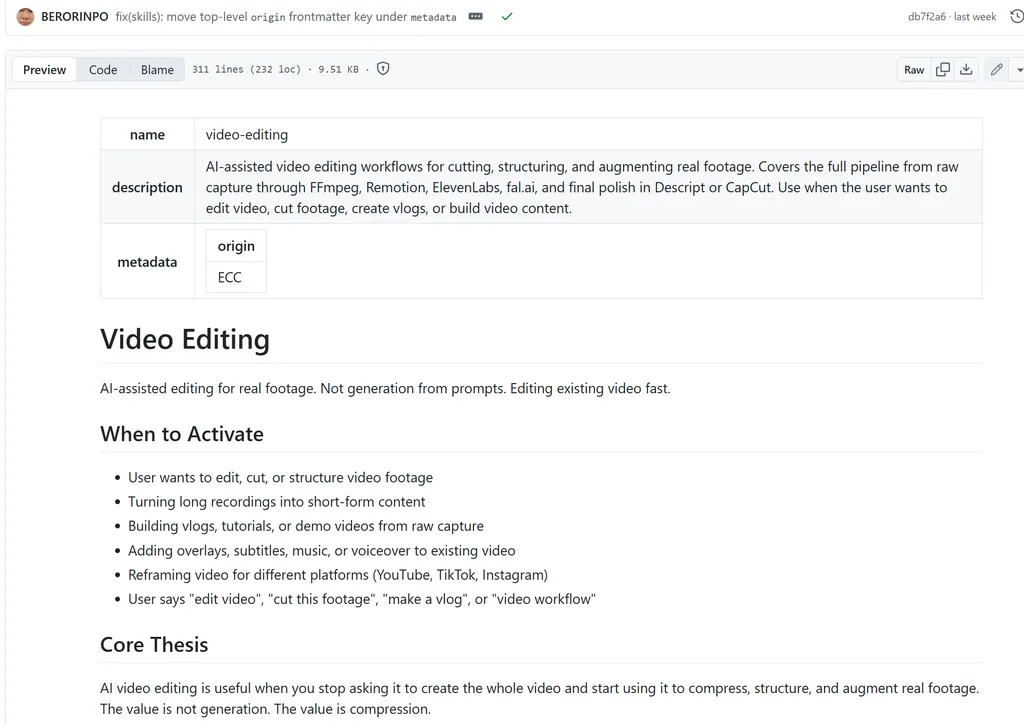This screenshot has height=725, width=1024.
Task: Click bullet 'Building vlogs, tutorials, or demo videos'
Action: click(306, 526)
